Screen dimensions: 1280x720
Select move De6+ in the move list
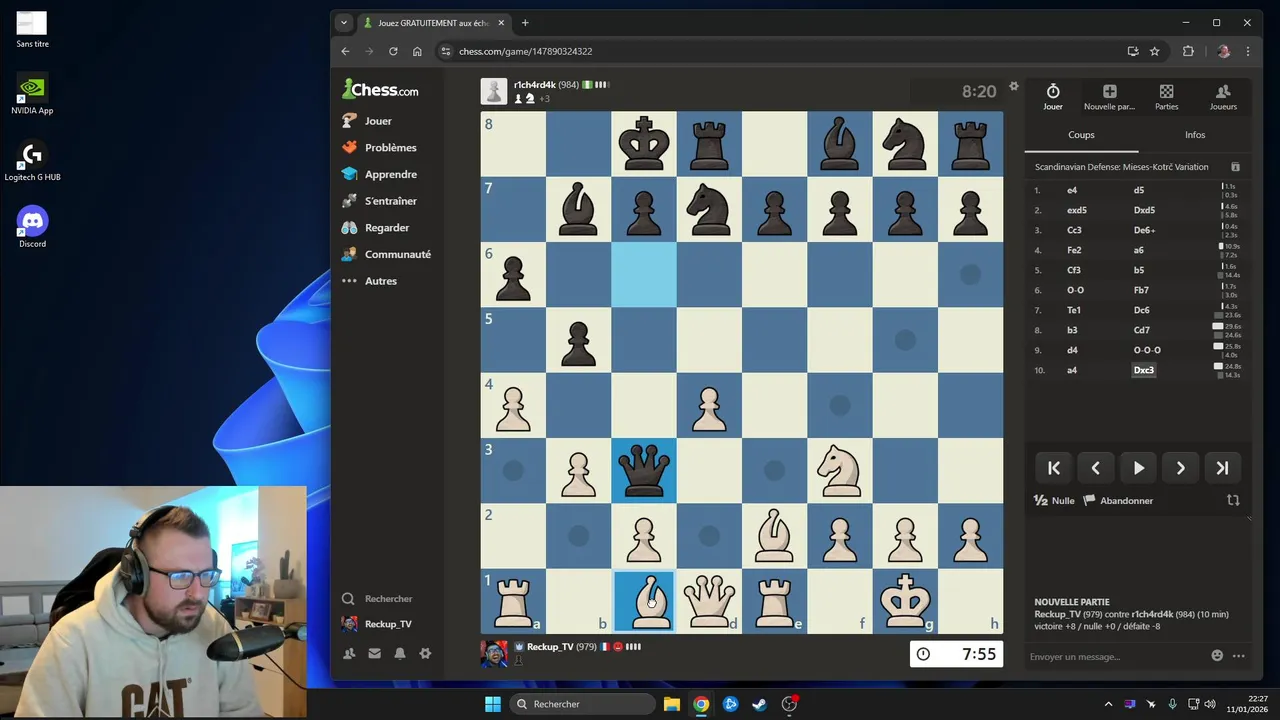pos(1144,230)
